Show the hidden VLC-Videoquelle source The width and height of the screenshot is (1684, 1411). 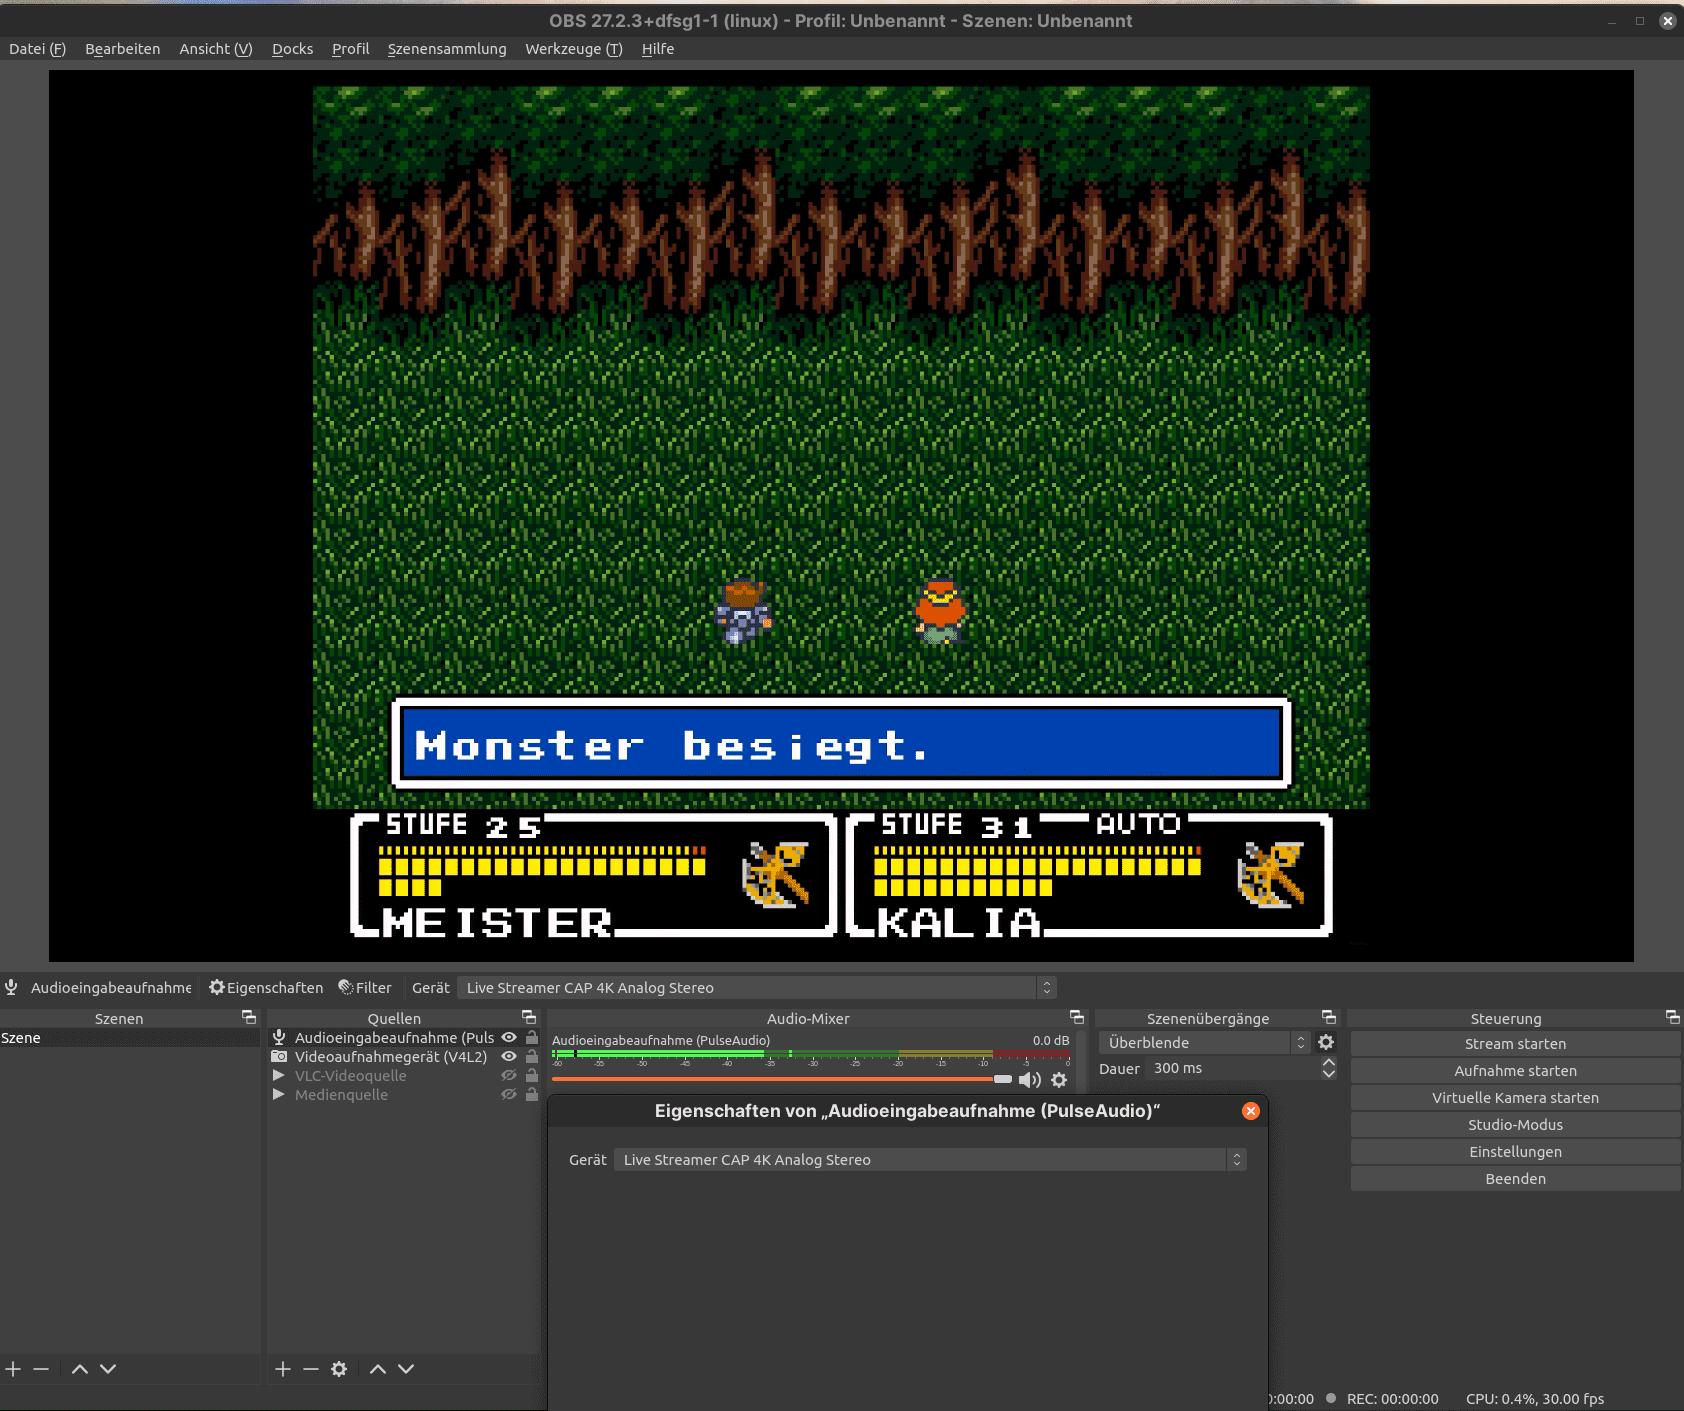coord(509,1076)
